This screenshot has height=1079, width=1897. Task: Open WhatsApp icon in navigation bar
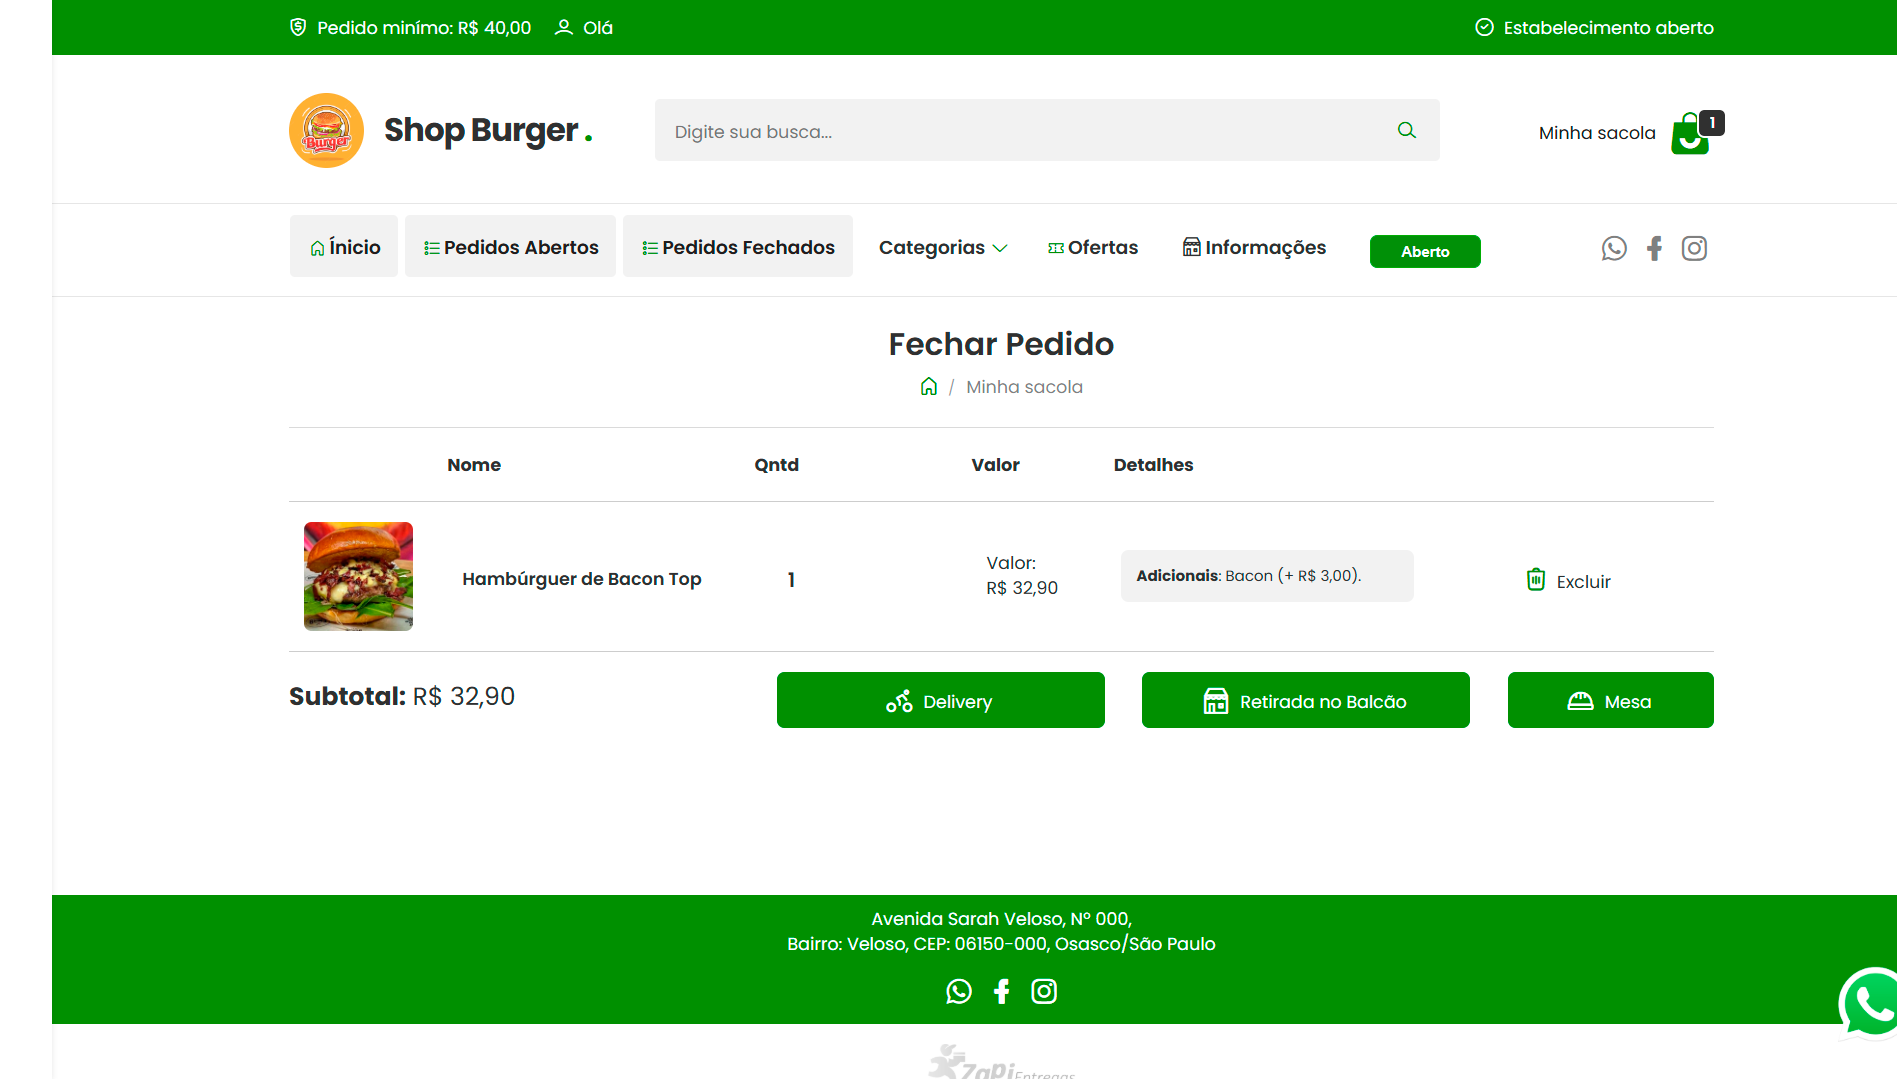1614,248
